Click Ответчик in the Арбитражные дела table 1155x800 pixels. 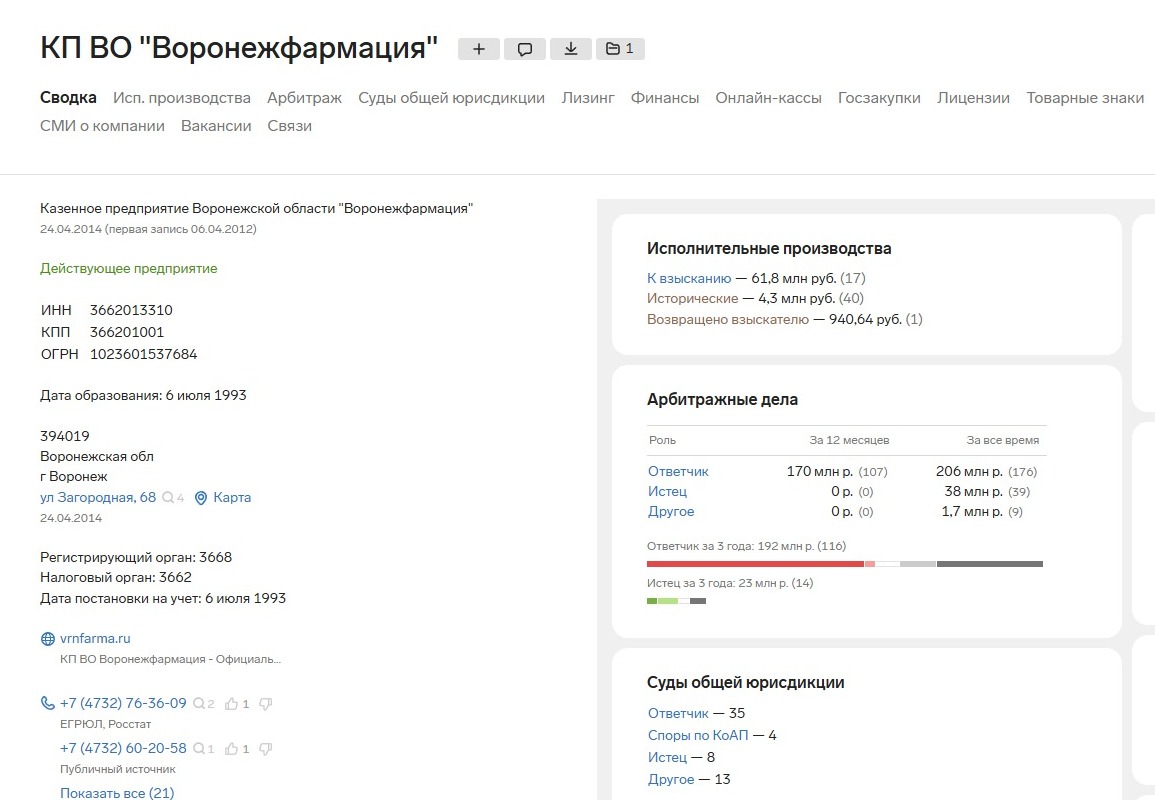click(678, 471)
